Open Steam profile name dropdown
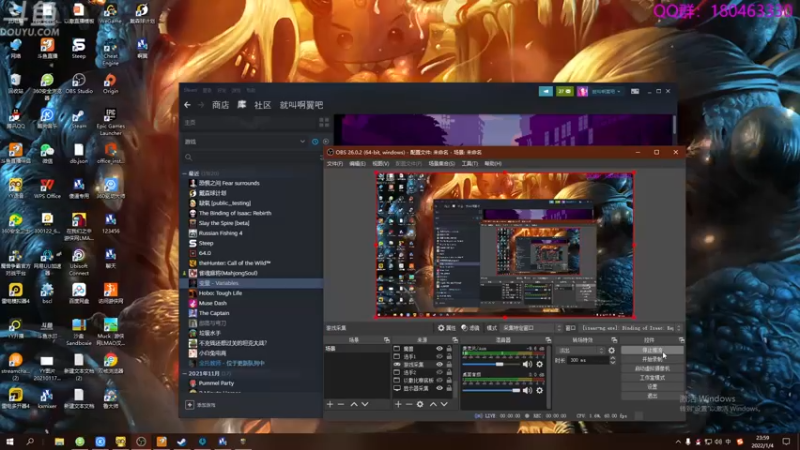The height and width of the screenshot is (450, 800). coord(606,91)
